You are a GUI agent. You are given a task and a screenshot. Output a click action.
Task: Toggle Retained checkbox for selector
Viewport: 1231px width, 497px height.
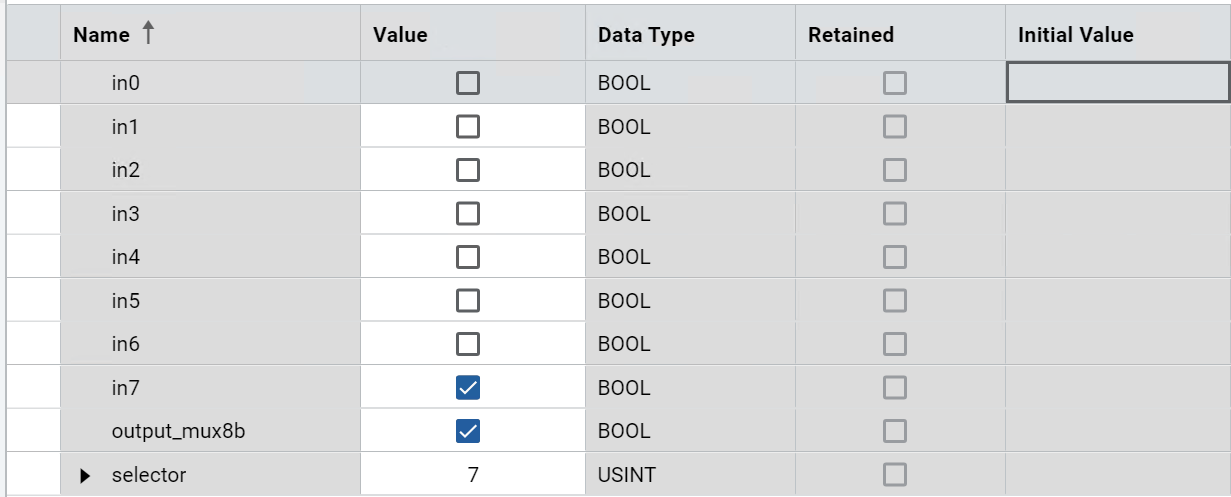click(895, 474)
